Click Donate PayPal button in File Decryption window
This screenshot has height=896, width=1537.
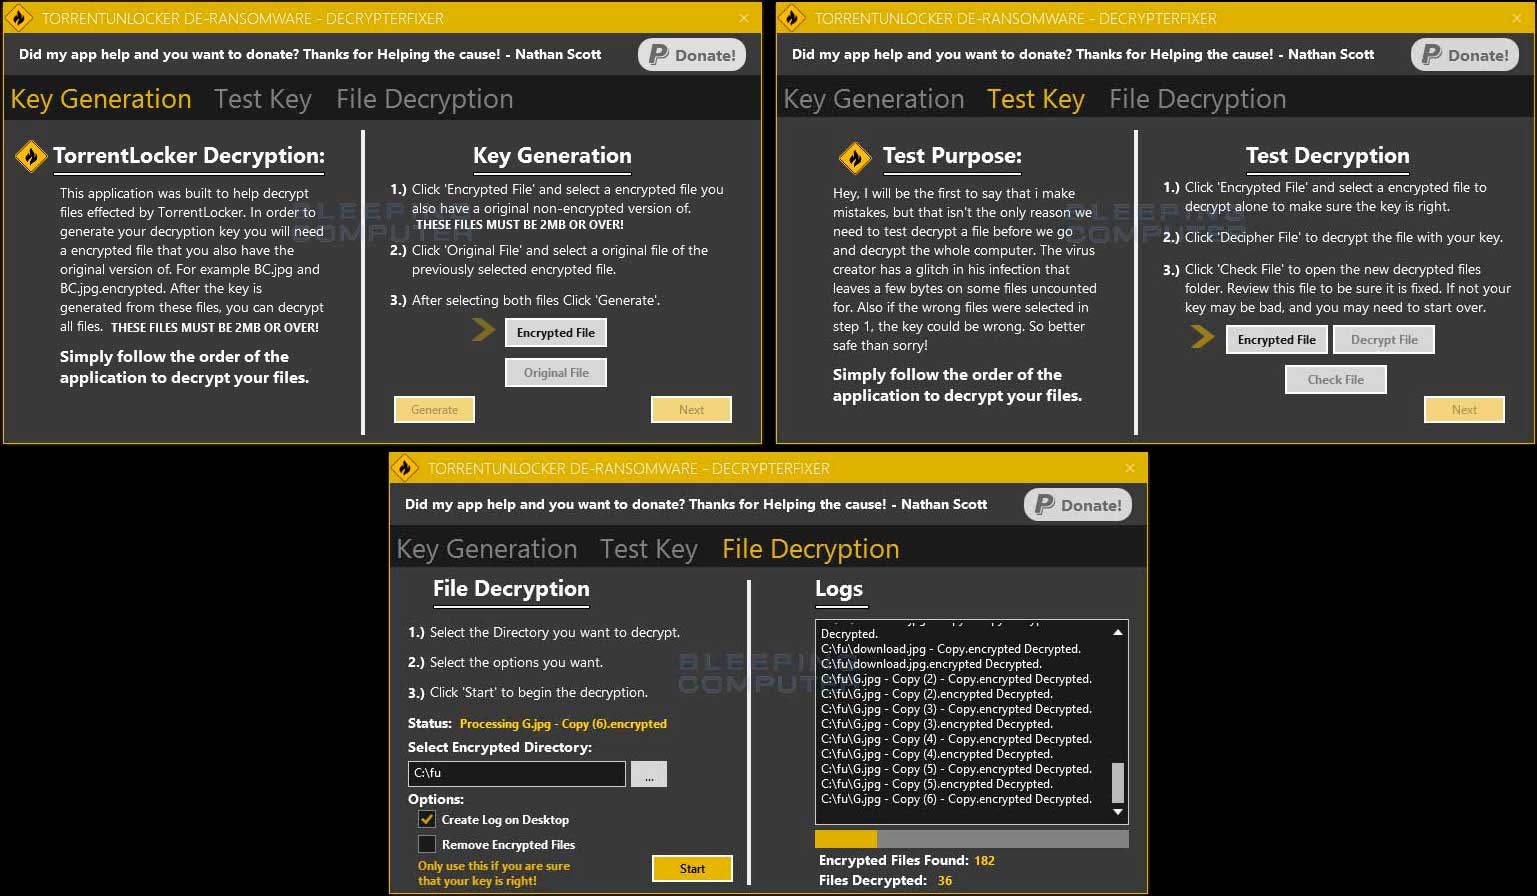point(1078,505)
